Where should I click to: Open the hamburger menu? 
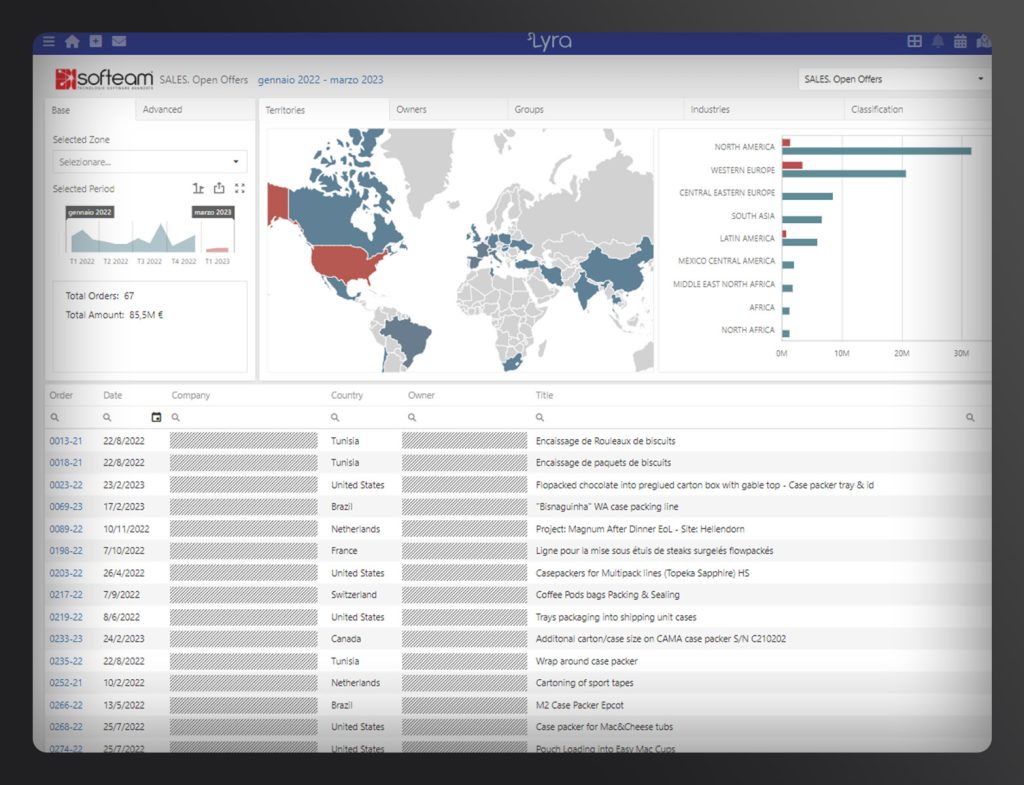click(x=48, y=41)
